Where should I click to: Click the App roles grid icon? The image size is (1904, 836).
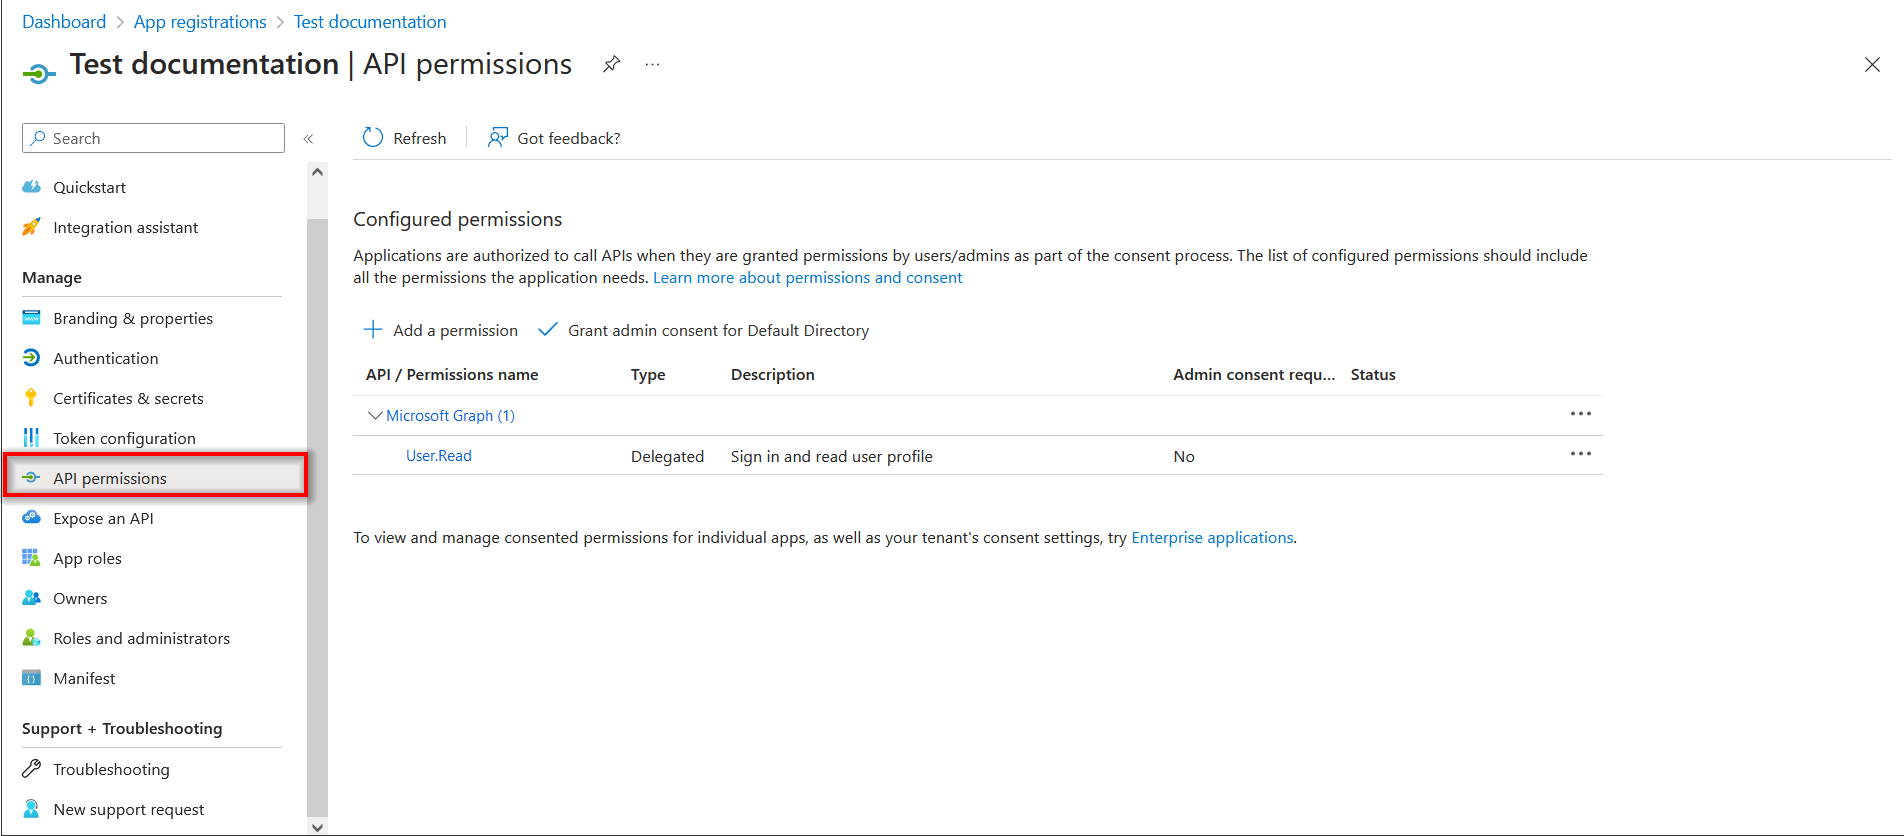[x=32, y=558]
